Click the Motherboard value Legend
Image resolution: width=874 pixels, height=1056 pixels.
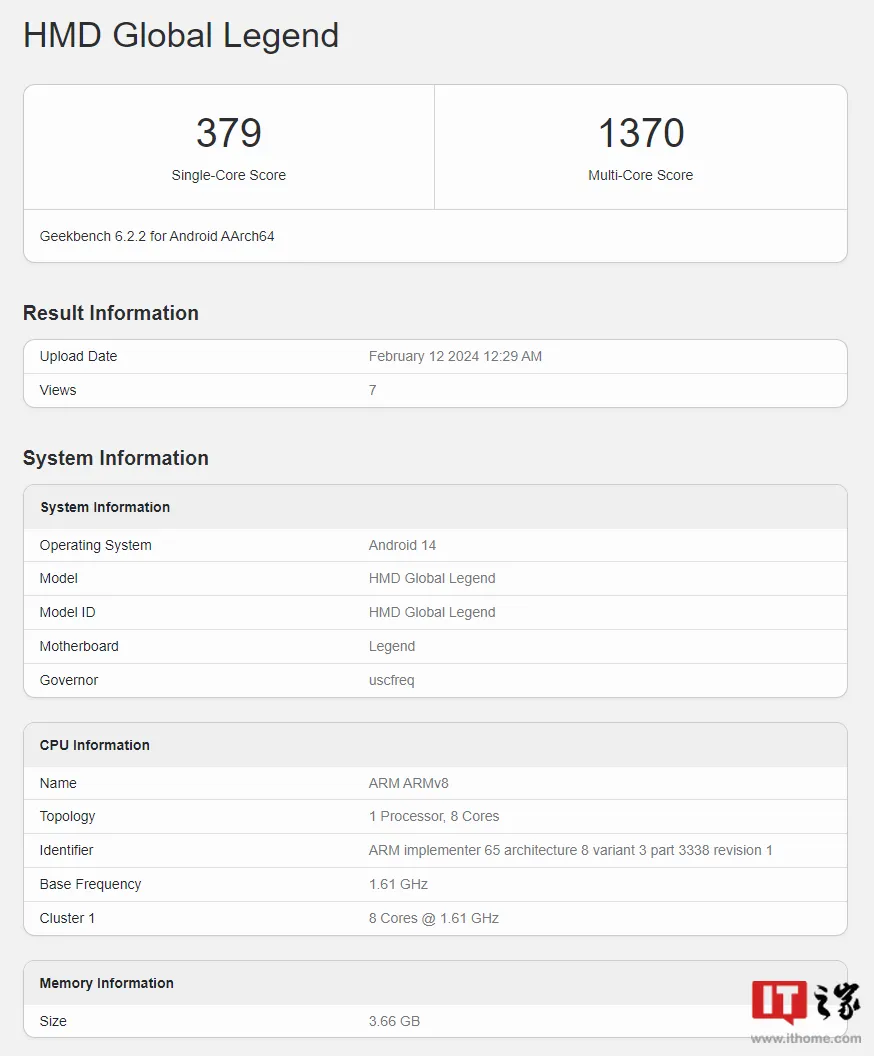tap(392, 647)
